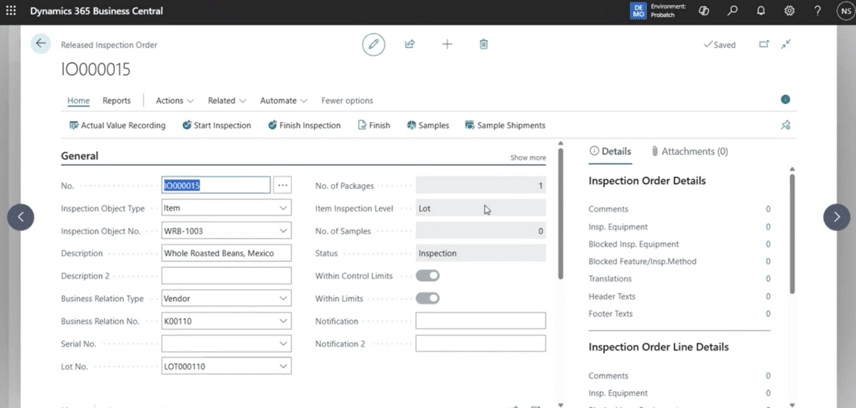Image resolution: width=856 pixels, height=408 pixels.
Task: Open the Reports menu
Action: [x=116, y=100]
